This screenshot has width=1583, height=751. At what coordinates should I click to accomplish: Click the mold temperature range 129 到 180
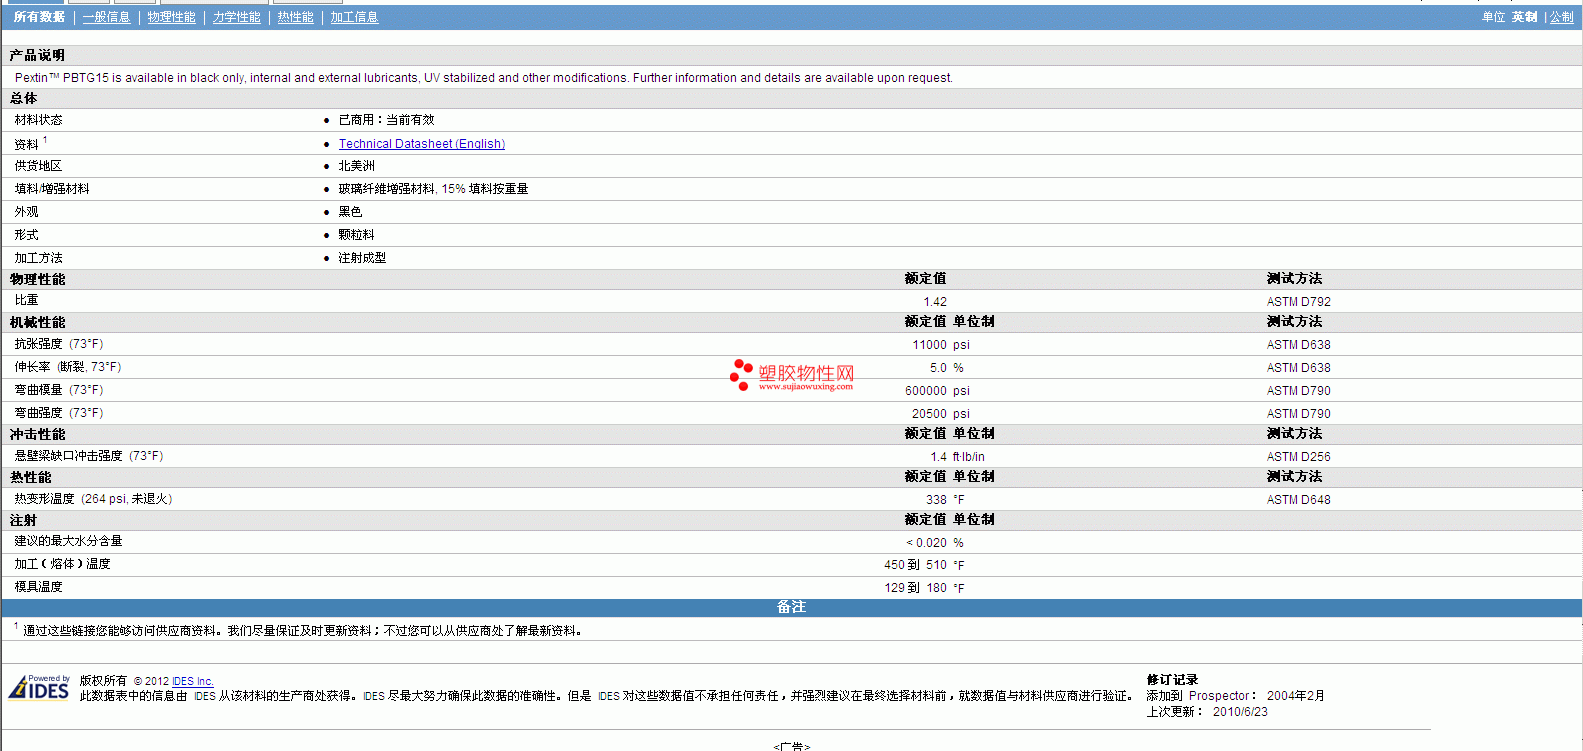tap(915, 588)
